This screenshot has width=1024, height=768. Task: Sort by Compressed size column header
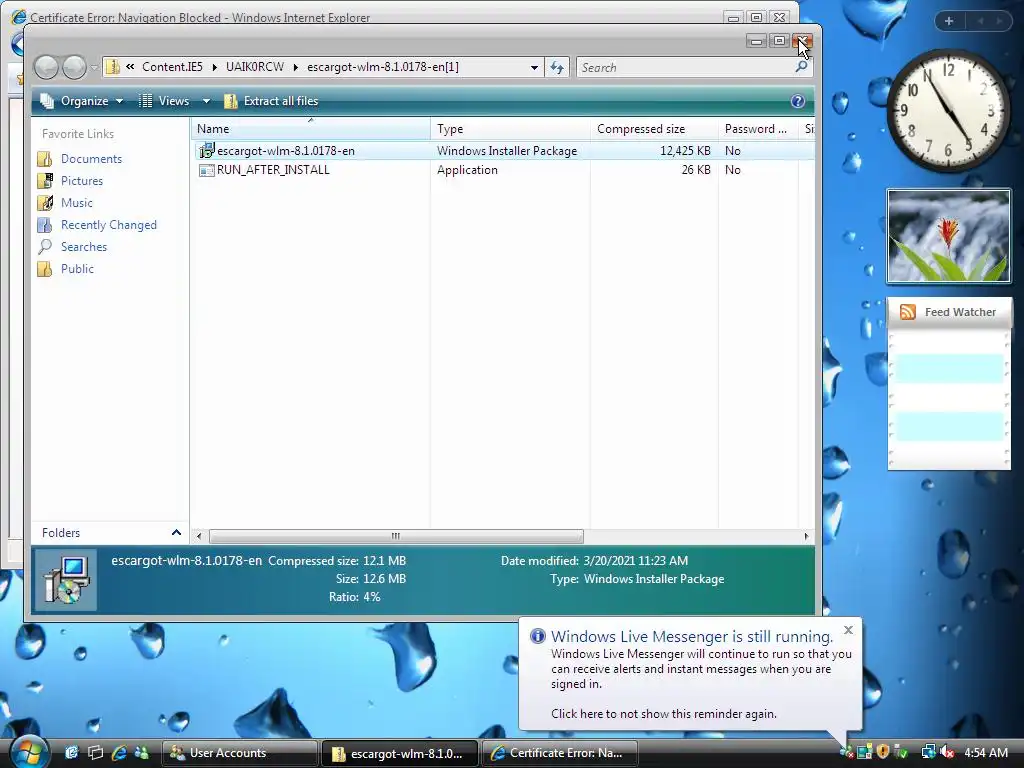(x=654, y=129)
